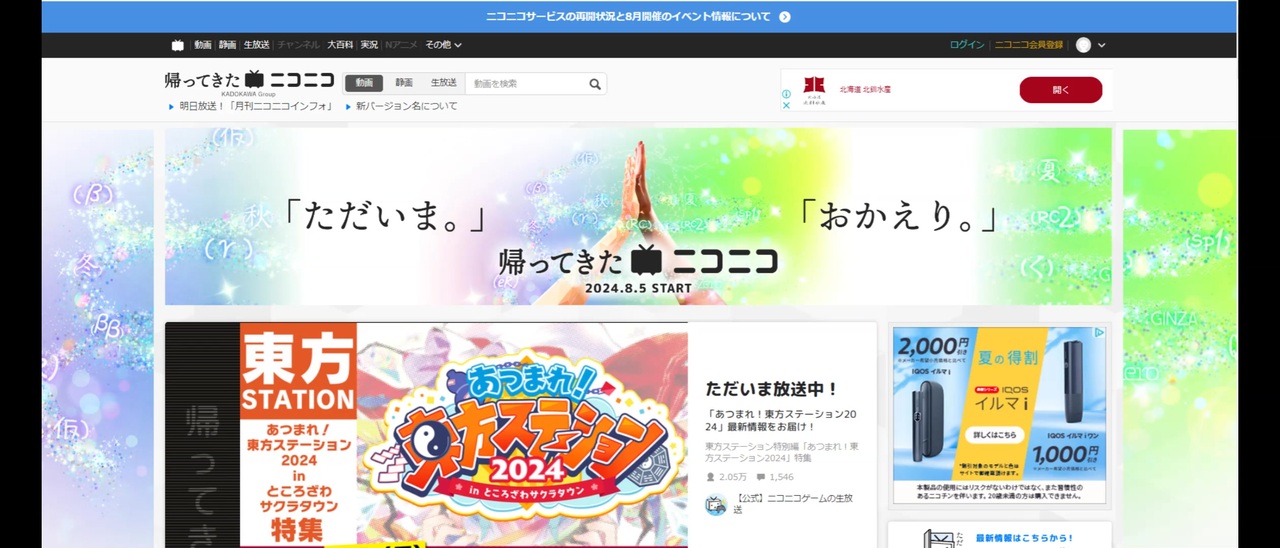The height and width of the screenshot is (548, 1280).
Task: Expand the その他 menu in top bar
Action: point(443,45)
